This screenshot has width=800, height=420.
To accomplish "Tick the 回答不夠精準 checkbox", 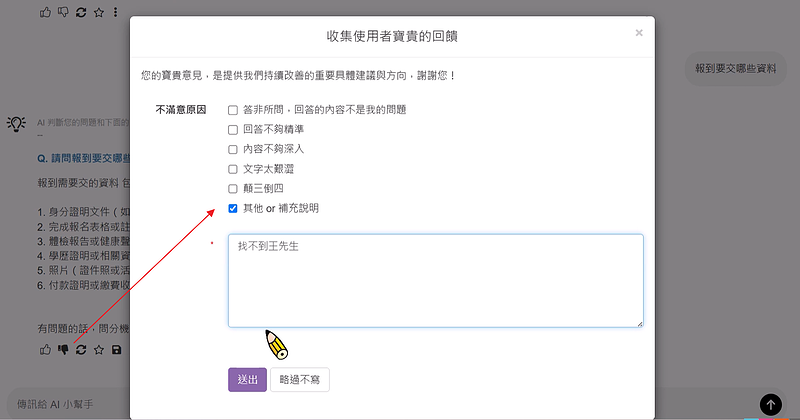I will pyautogui.click(x=233, y=129).
